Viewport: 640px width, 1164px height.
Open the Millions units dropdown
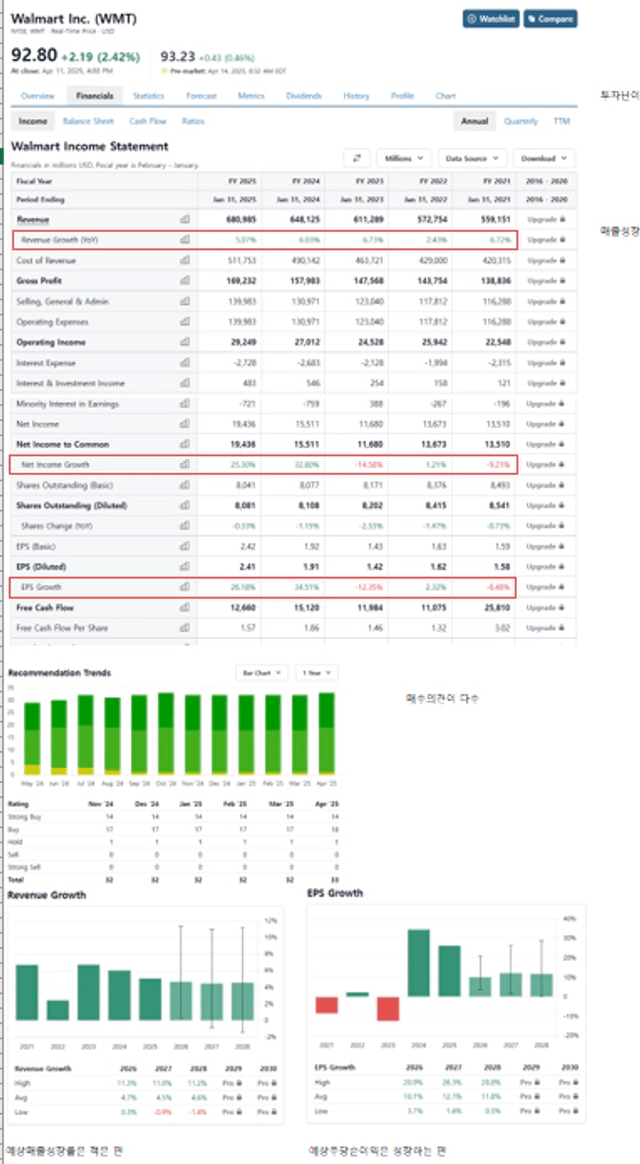pyautogui.click(x=404, y=158)
